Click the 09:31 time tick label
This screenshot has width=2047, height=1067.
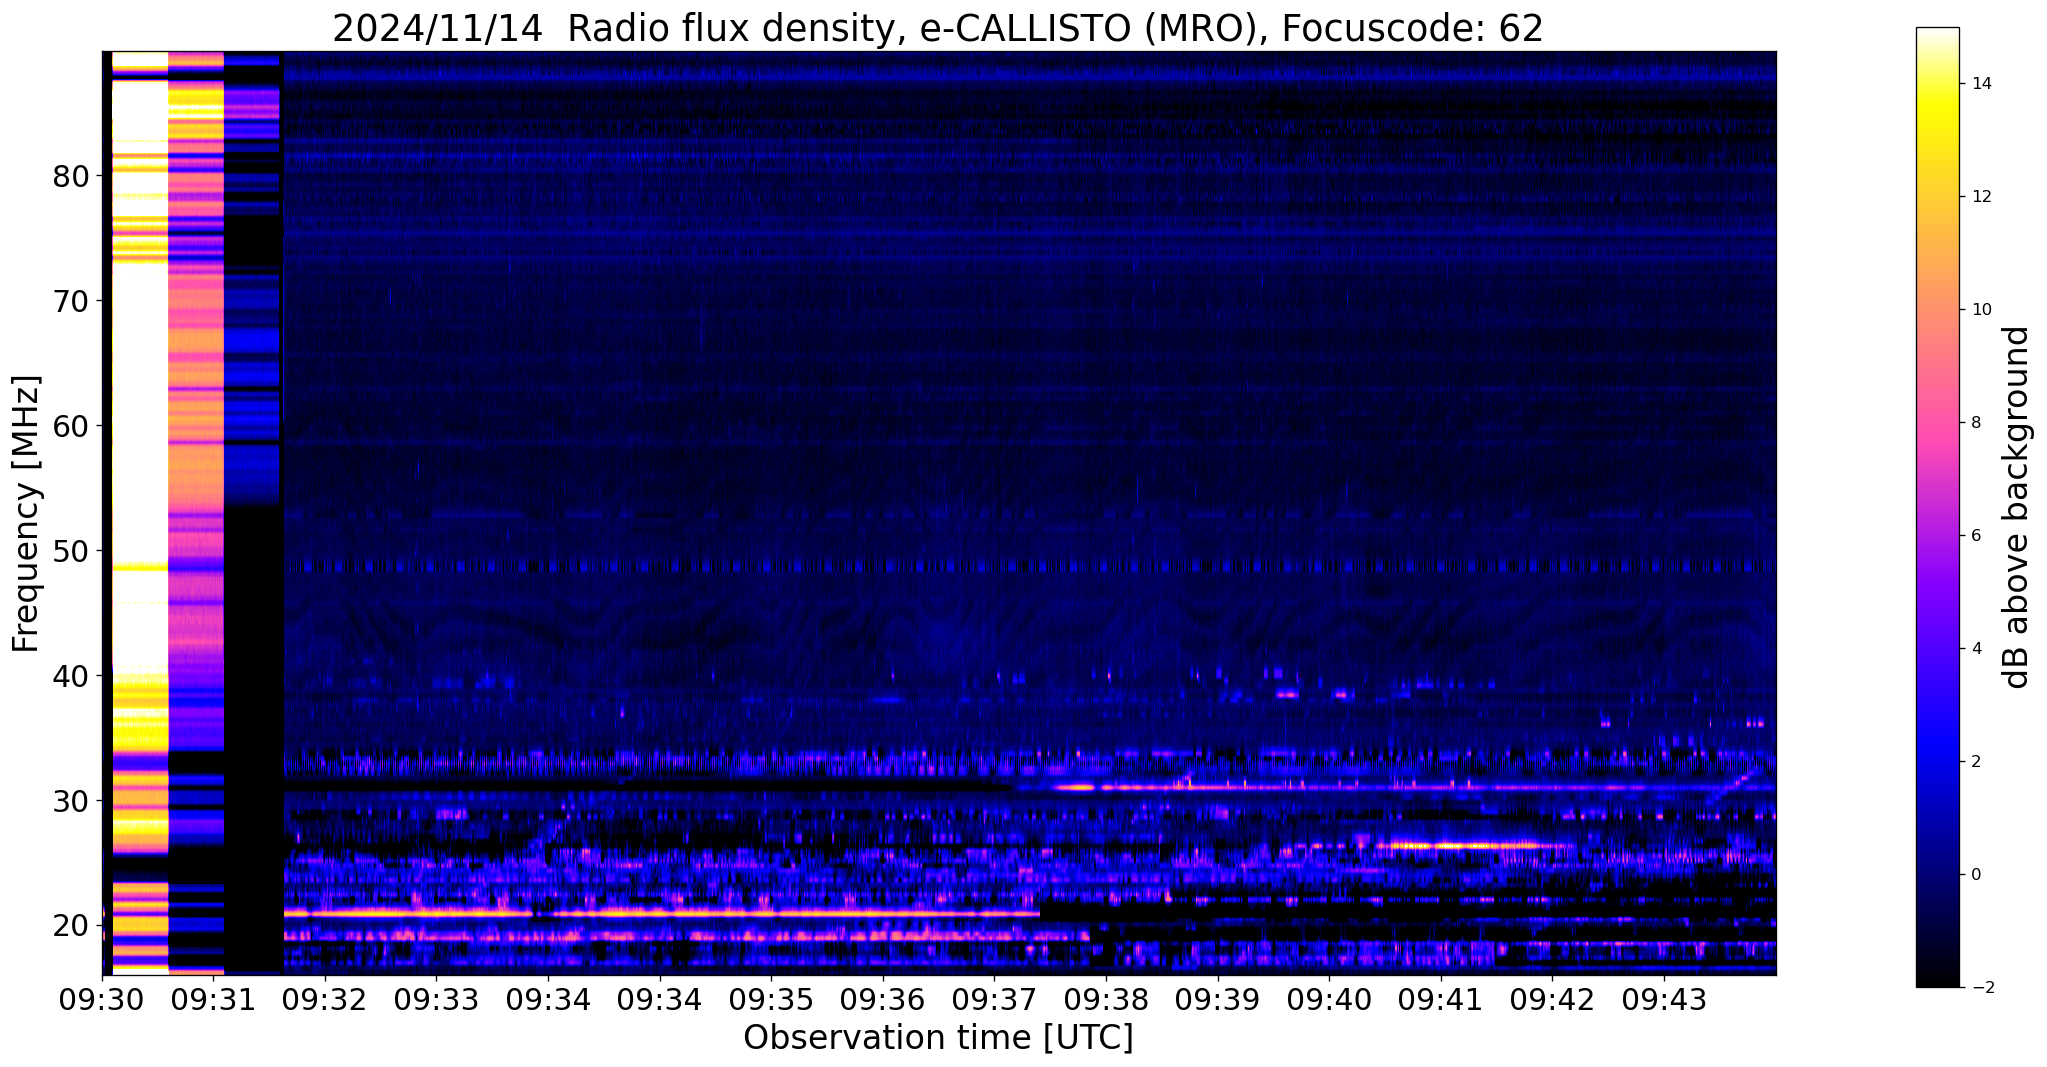[214, 1001]
